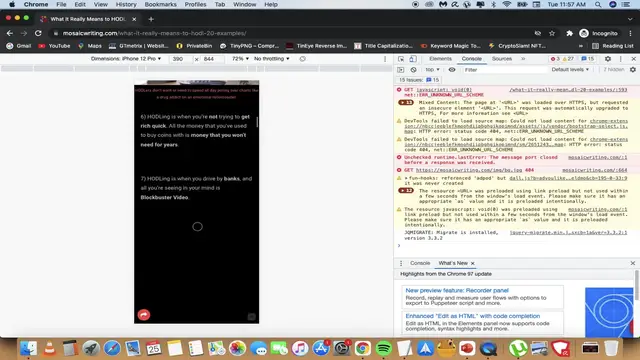
Task: Open DevTools three-dot customize menu
Action: tap(620, 59)
